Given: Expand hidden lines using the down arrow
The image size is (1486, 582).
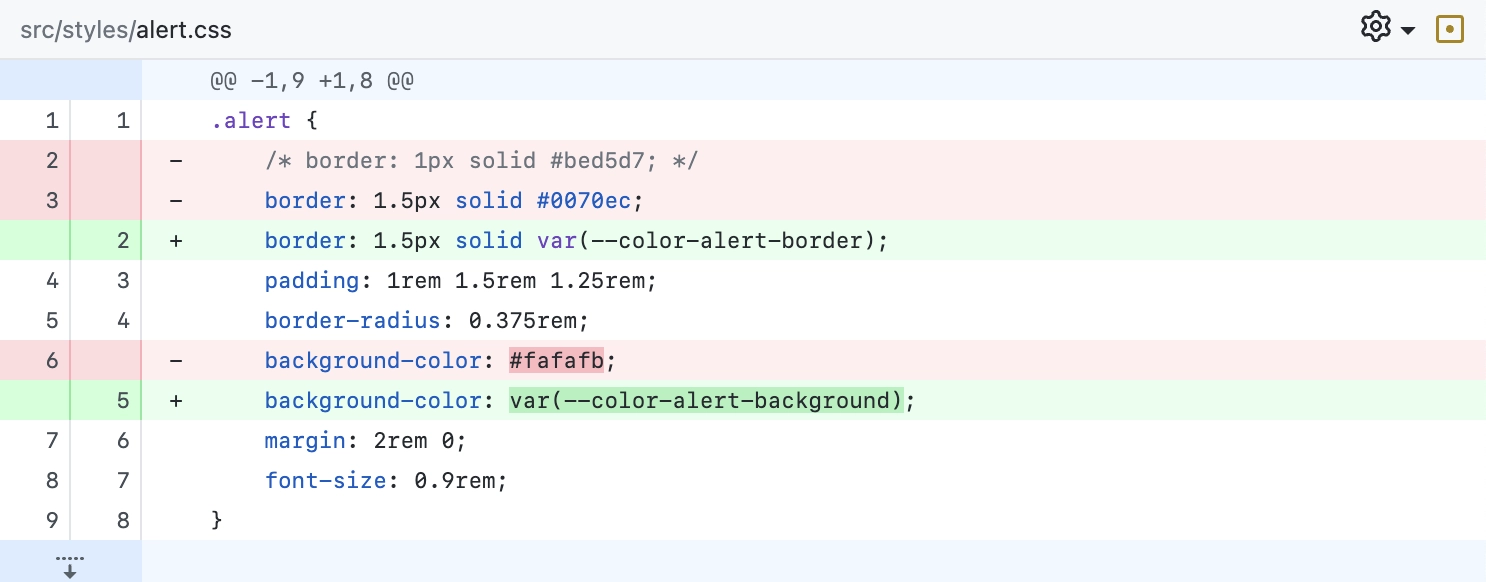Looking at the screenshot, I should click(x=69, y=570).
